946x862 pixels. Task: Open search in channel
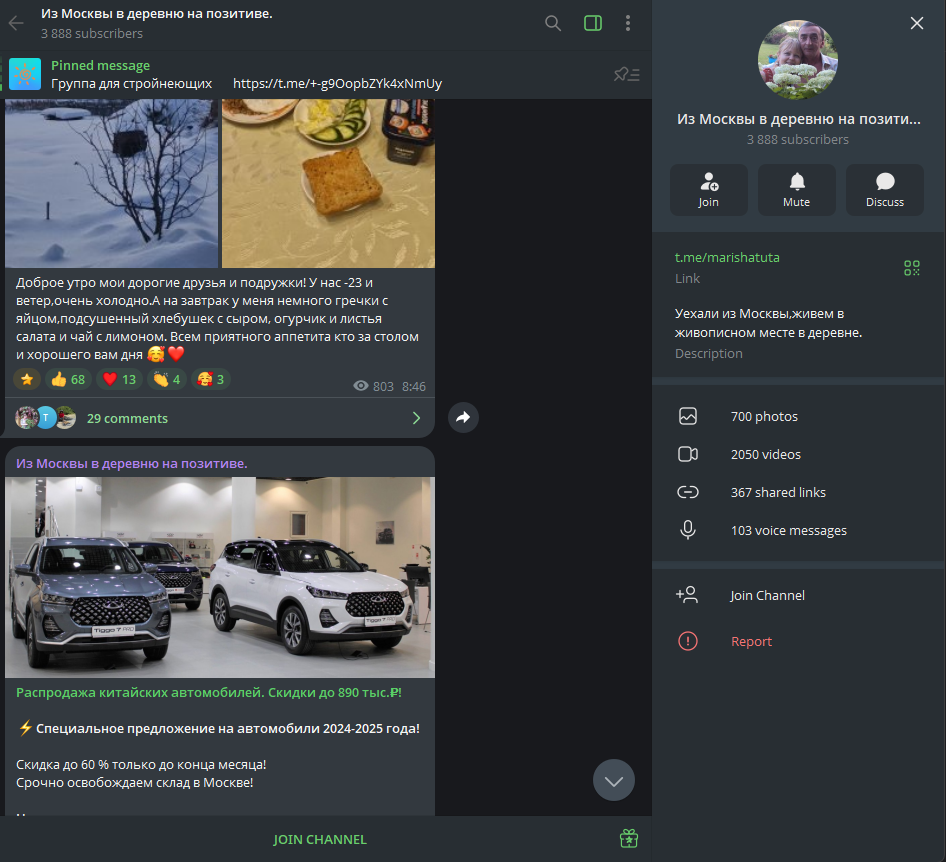[x=553, y=24]
